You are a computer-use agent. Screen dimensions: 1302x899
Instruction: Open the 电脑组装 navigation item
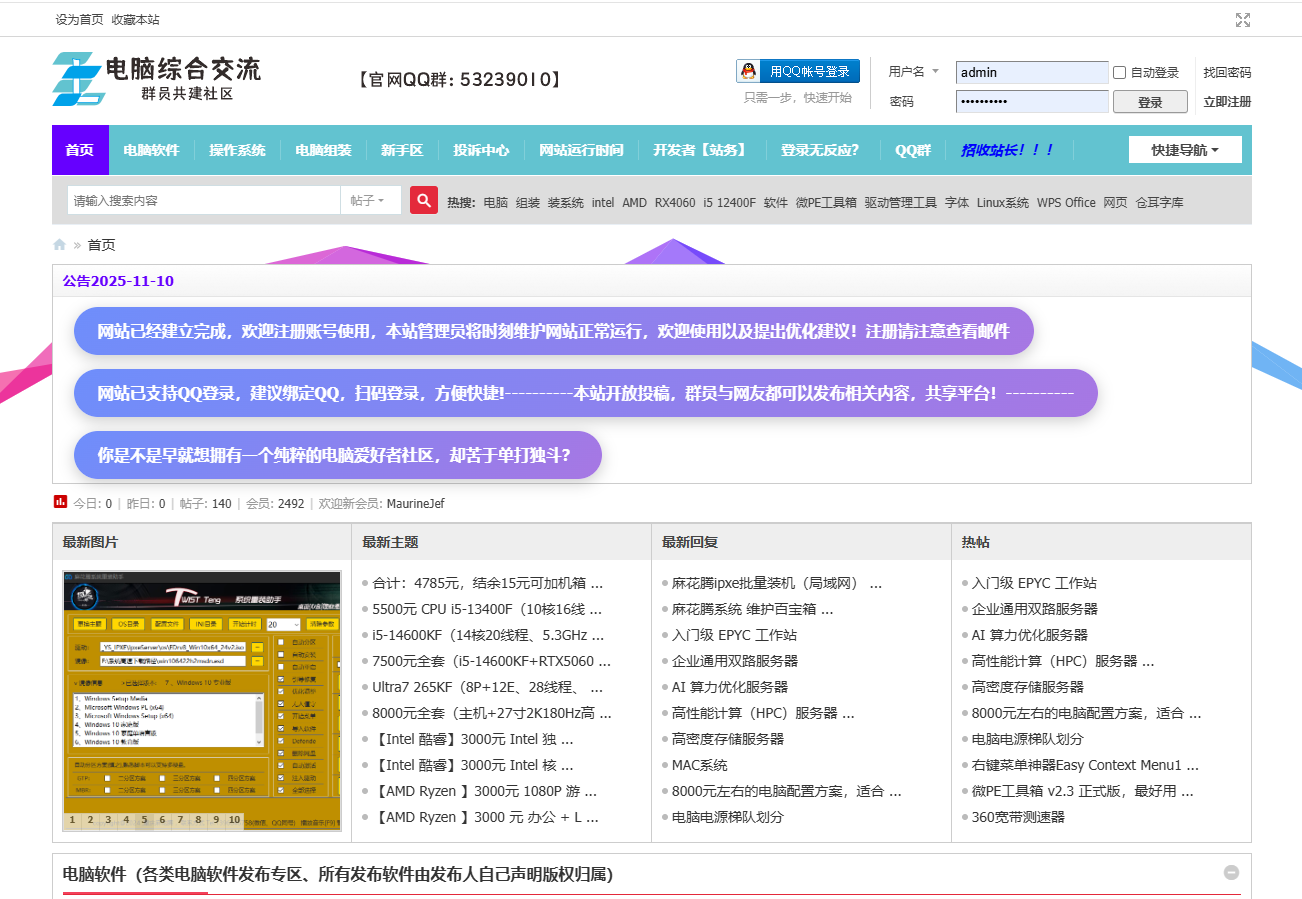323,150
